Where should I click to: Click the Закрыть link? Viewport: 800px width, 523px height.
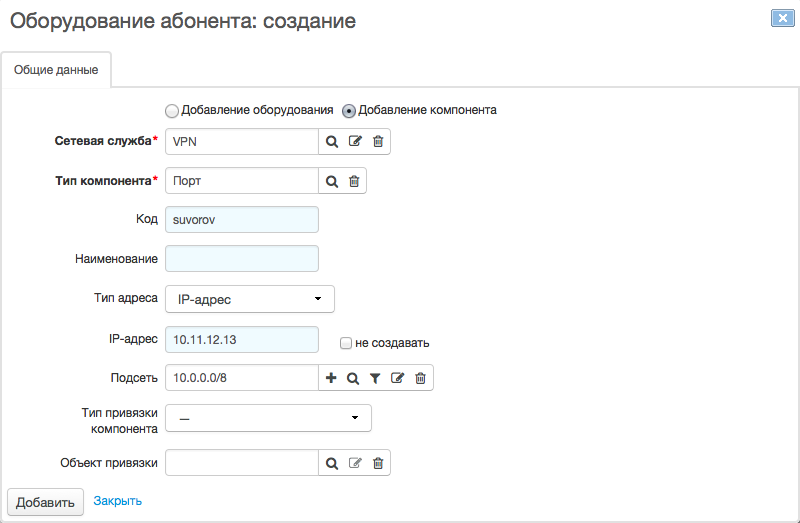pyautogui.click(x=117, y=501)
